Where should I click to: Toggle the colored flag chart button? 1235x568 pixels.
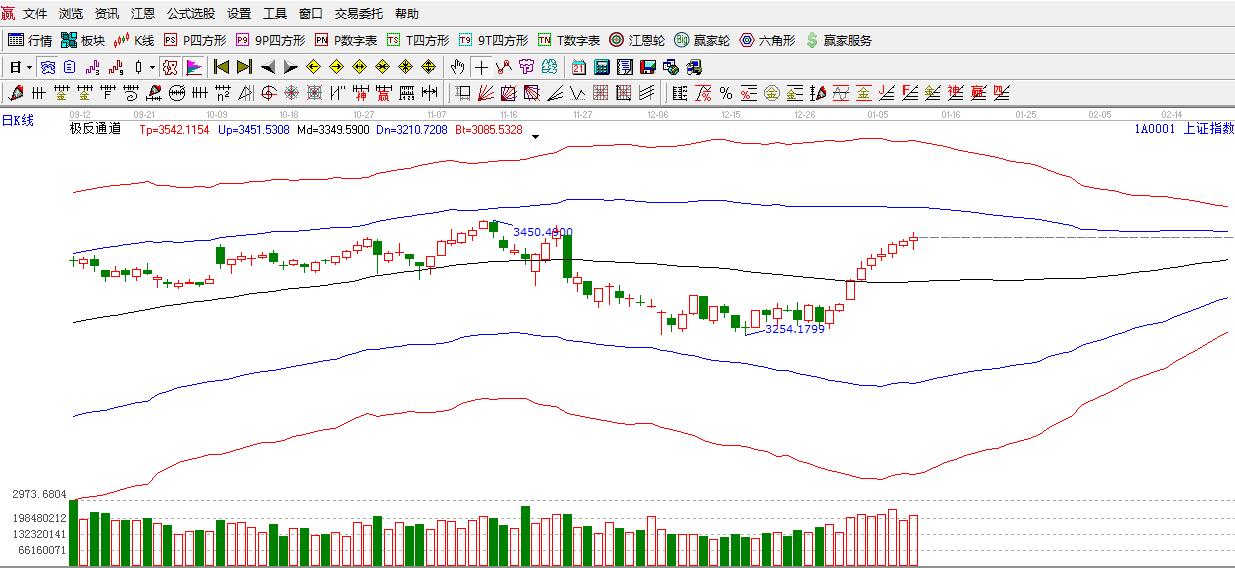[194, 67]
